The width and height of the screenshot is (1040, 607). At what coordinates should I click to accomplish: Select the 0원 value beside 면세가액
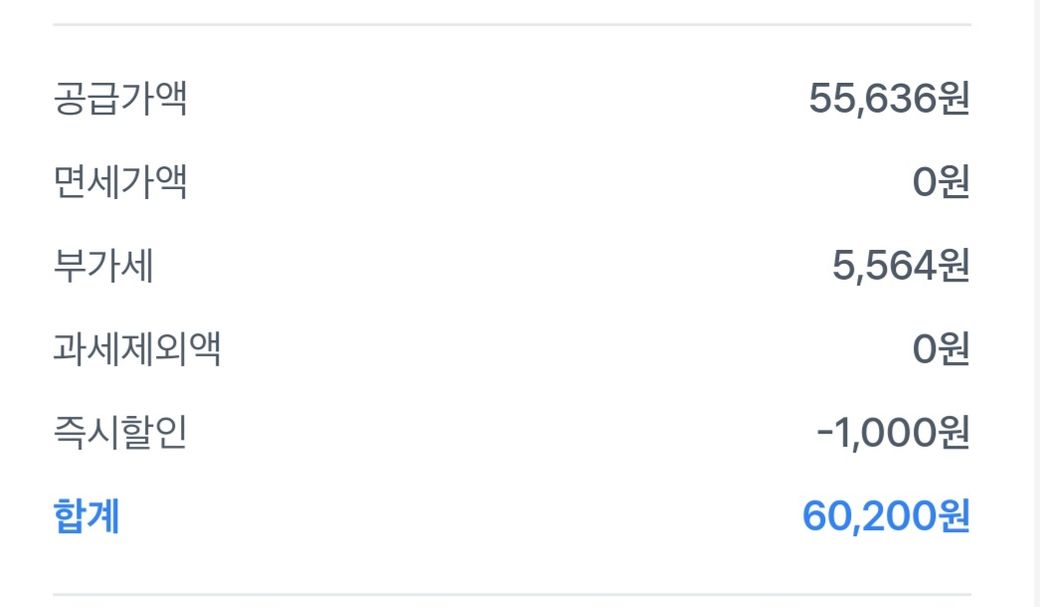click(941, 183)
